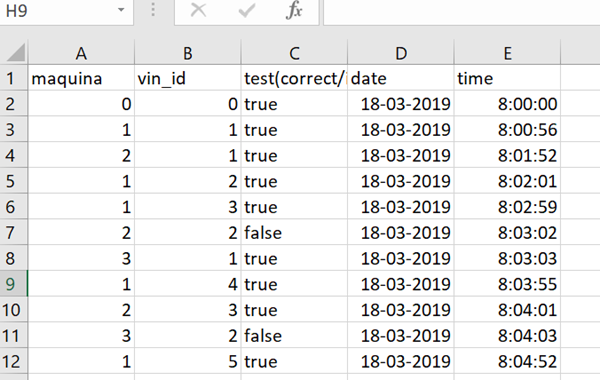Screen dimensions: 600x380
Task: Click the Enter checkmark icon in formula bar
Action: click(247, 10)
